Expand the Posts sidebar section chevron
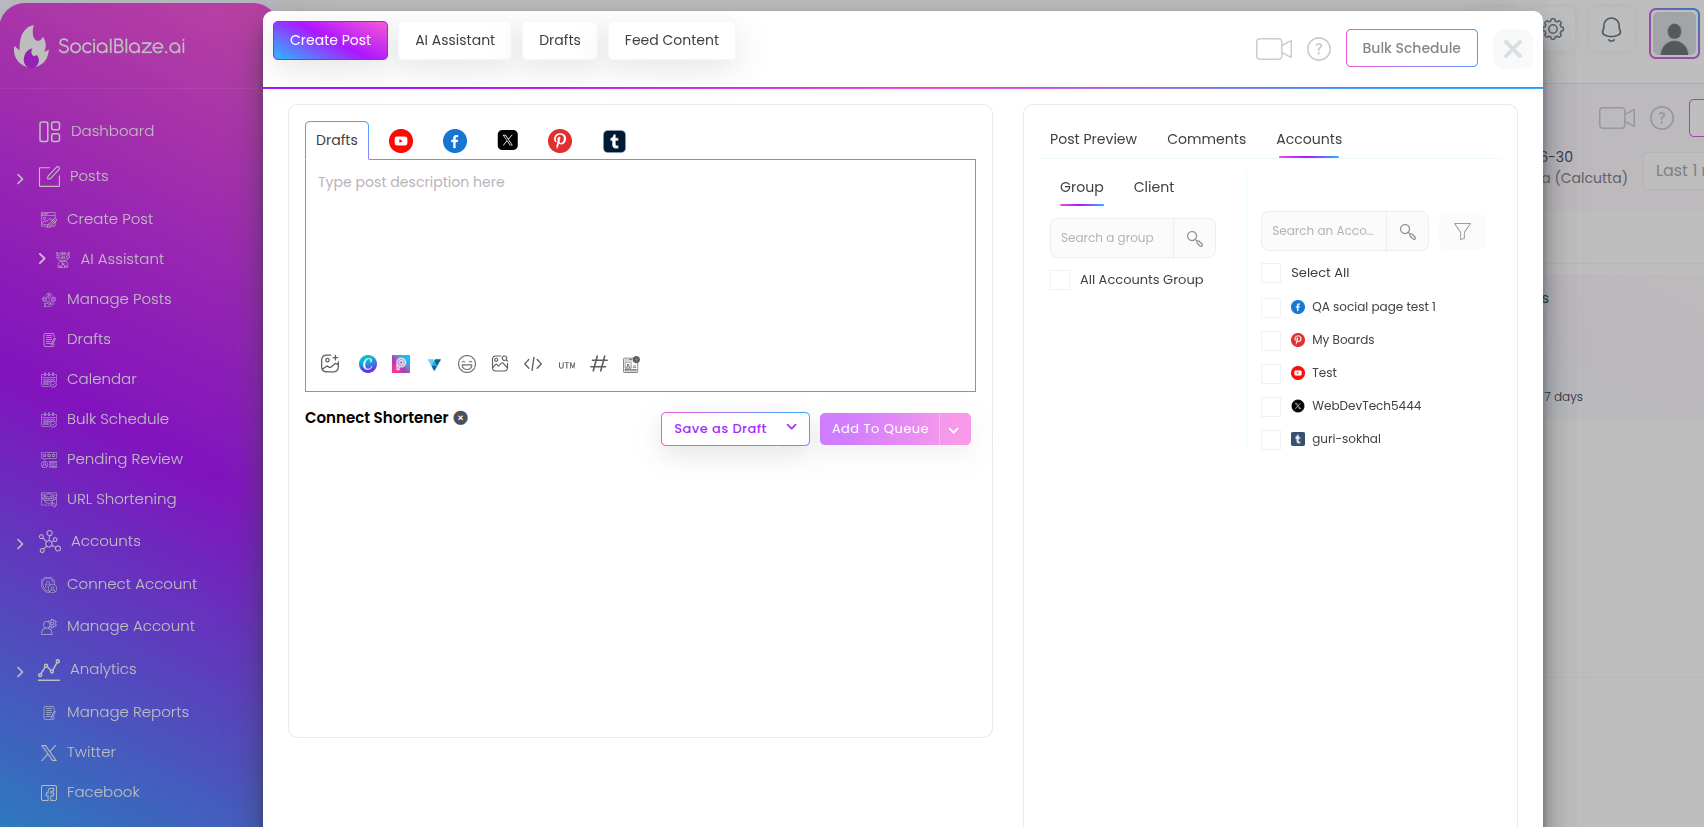The image size is (1704, 827). pos(20,178)
